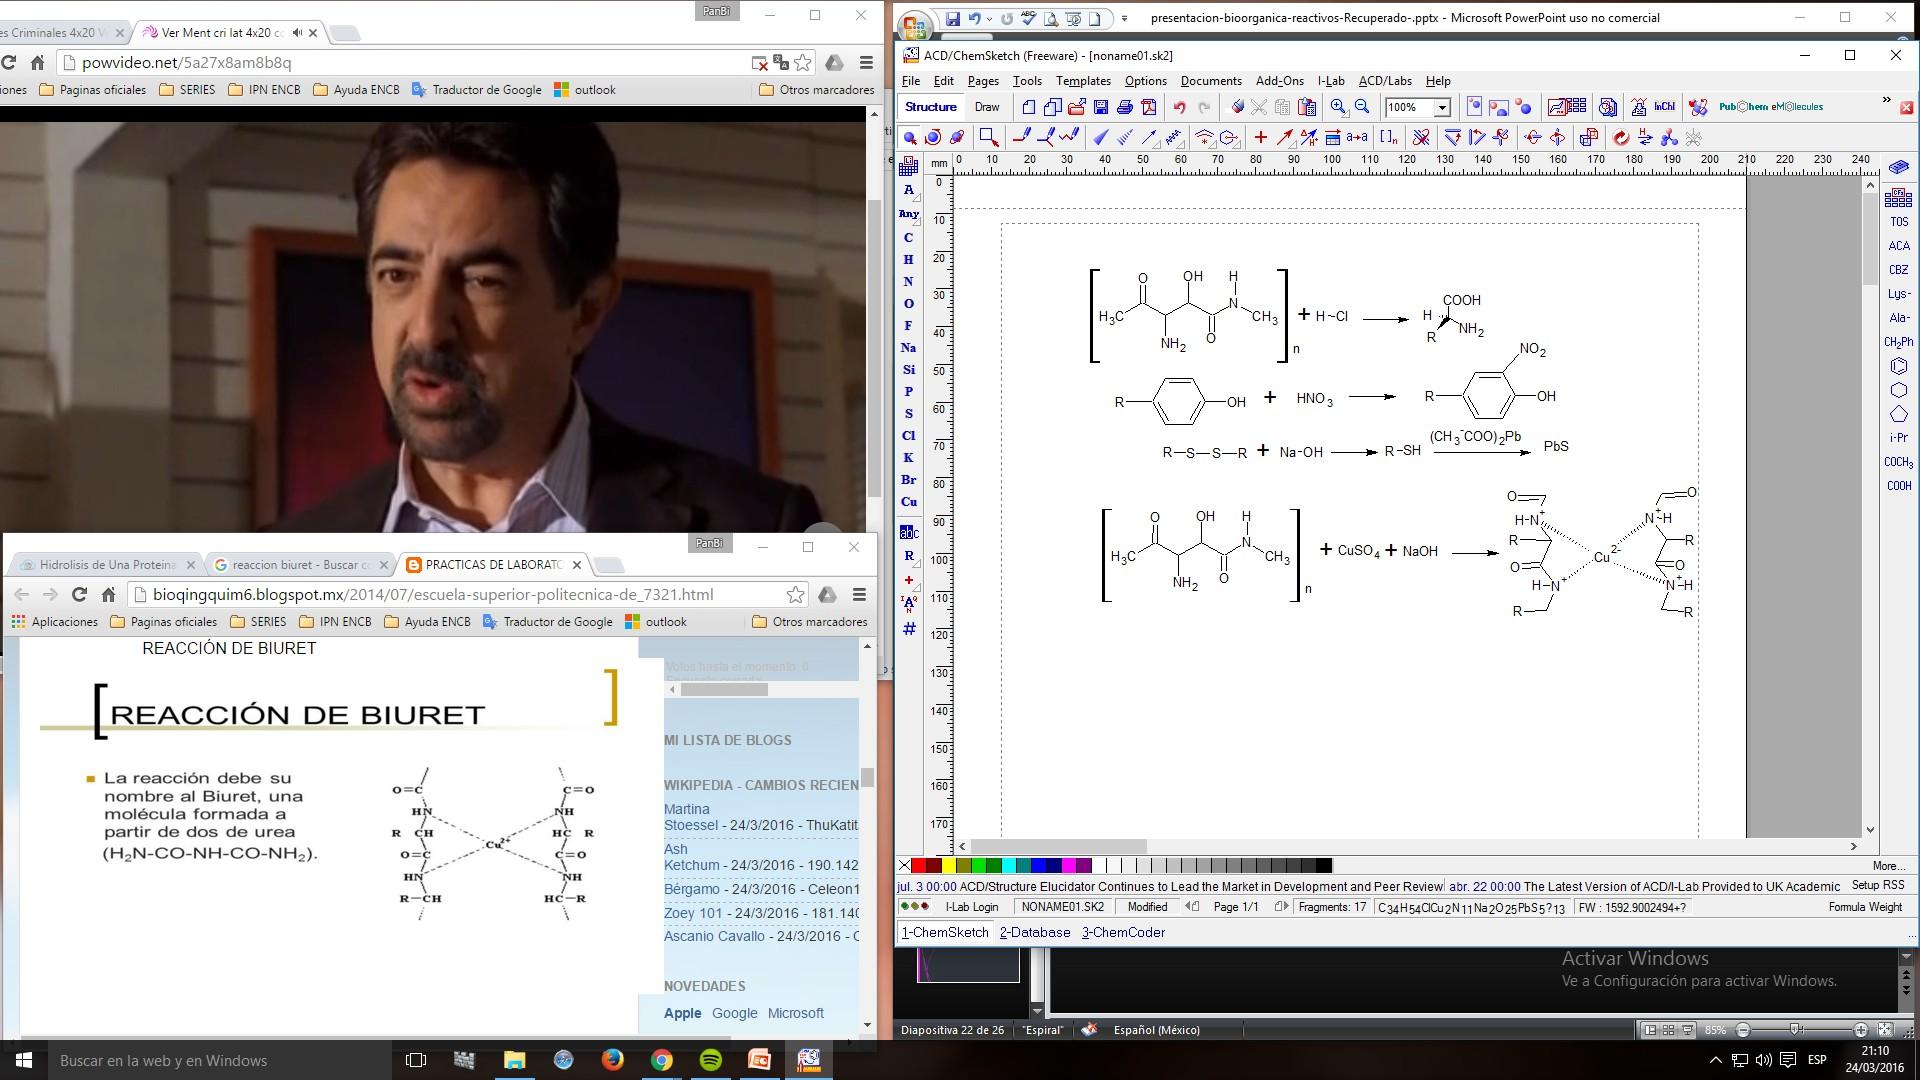
Task: Click the Zoom In magnifier tool
Action: pyautogui.click(x=1338, y=107)
